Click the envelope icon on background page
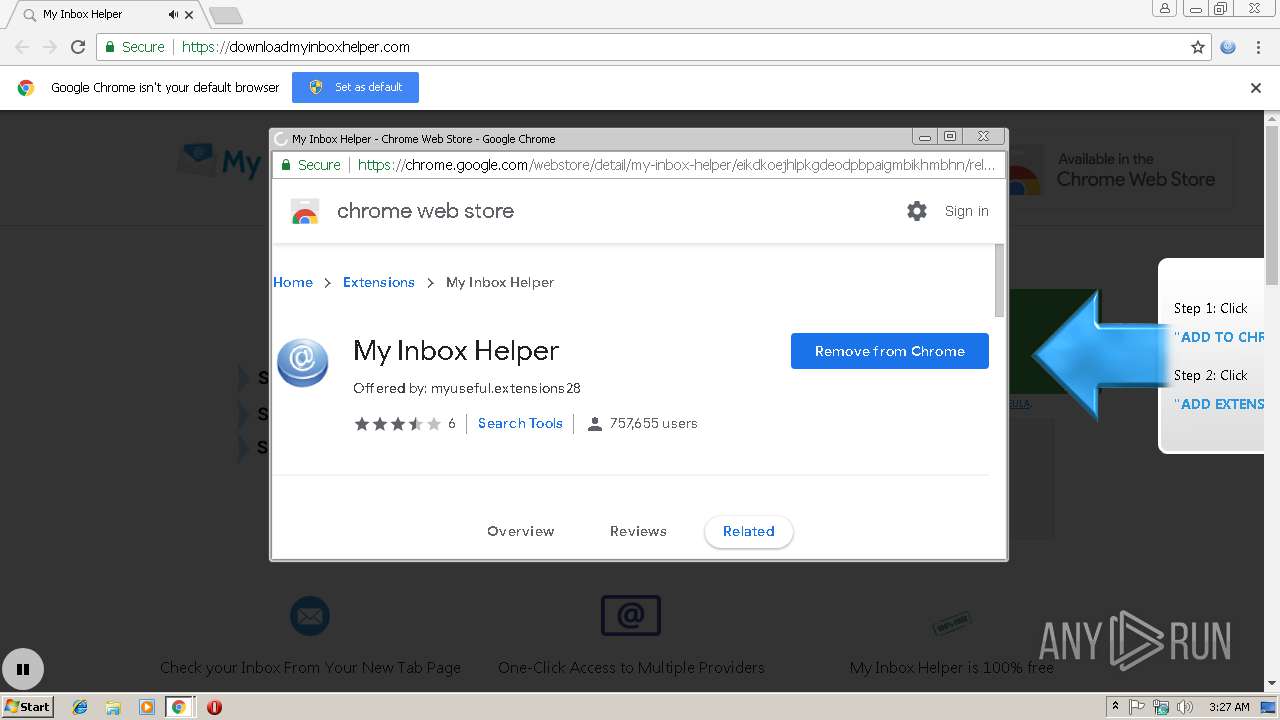Image resolution: width=1280 pixels, height=720 pixels. click(x=310, y=616)
